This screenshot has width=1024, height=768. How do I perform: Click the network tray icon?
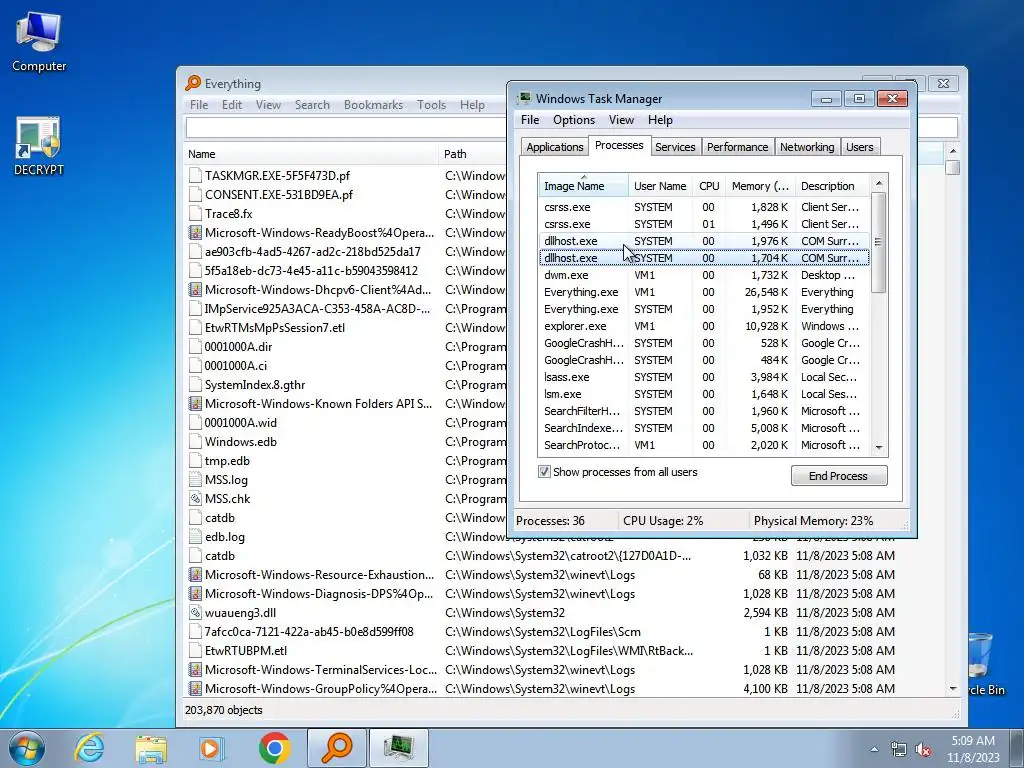tap(899, 749)
